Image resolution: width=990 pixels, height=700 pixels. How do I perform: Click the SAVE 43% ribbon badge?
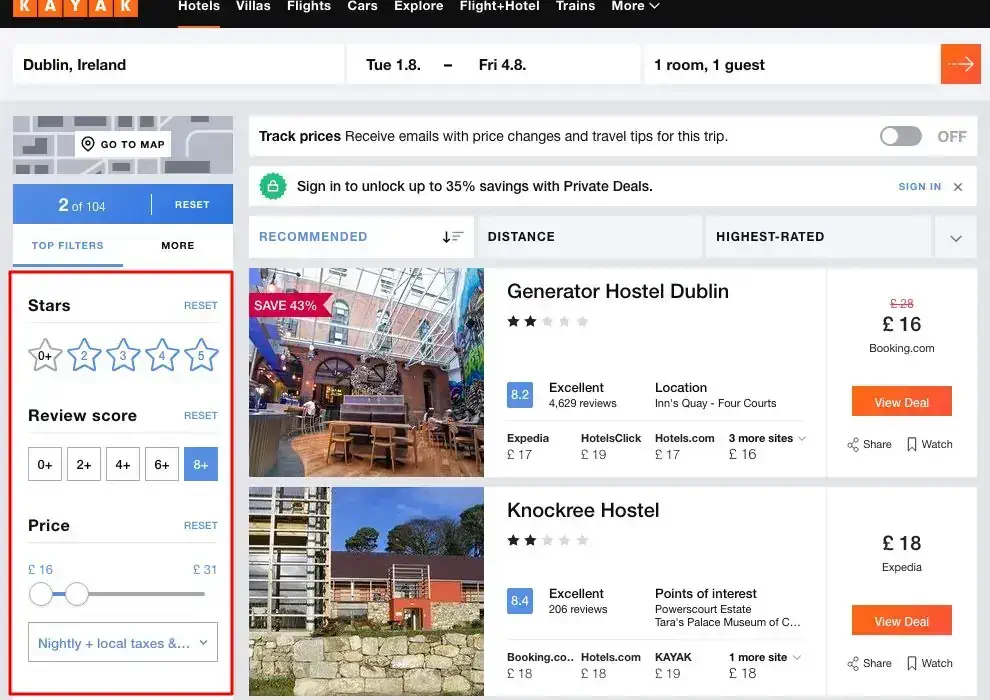[290, 306]
